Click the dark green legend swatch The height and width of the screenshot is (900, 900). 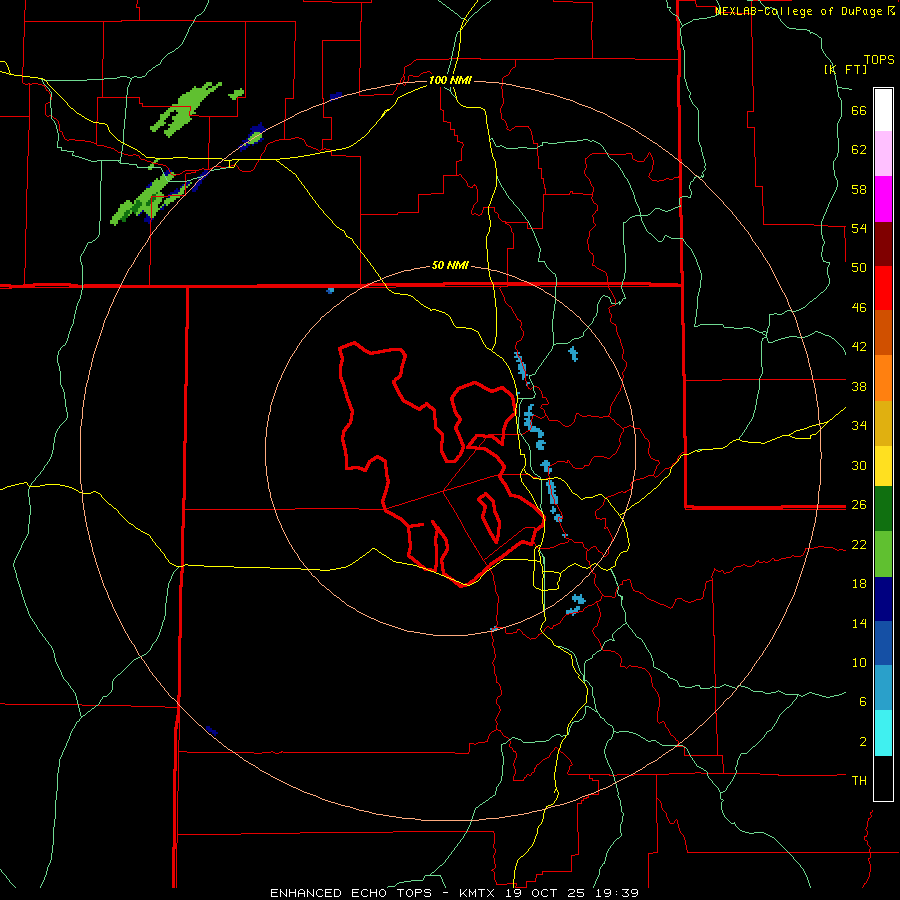click(x=883, y=509)
